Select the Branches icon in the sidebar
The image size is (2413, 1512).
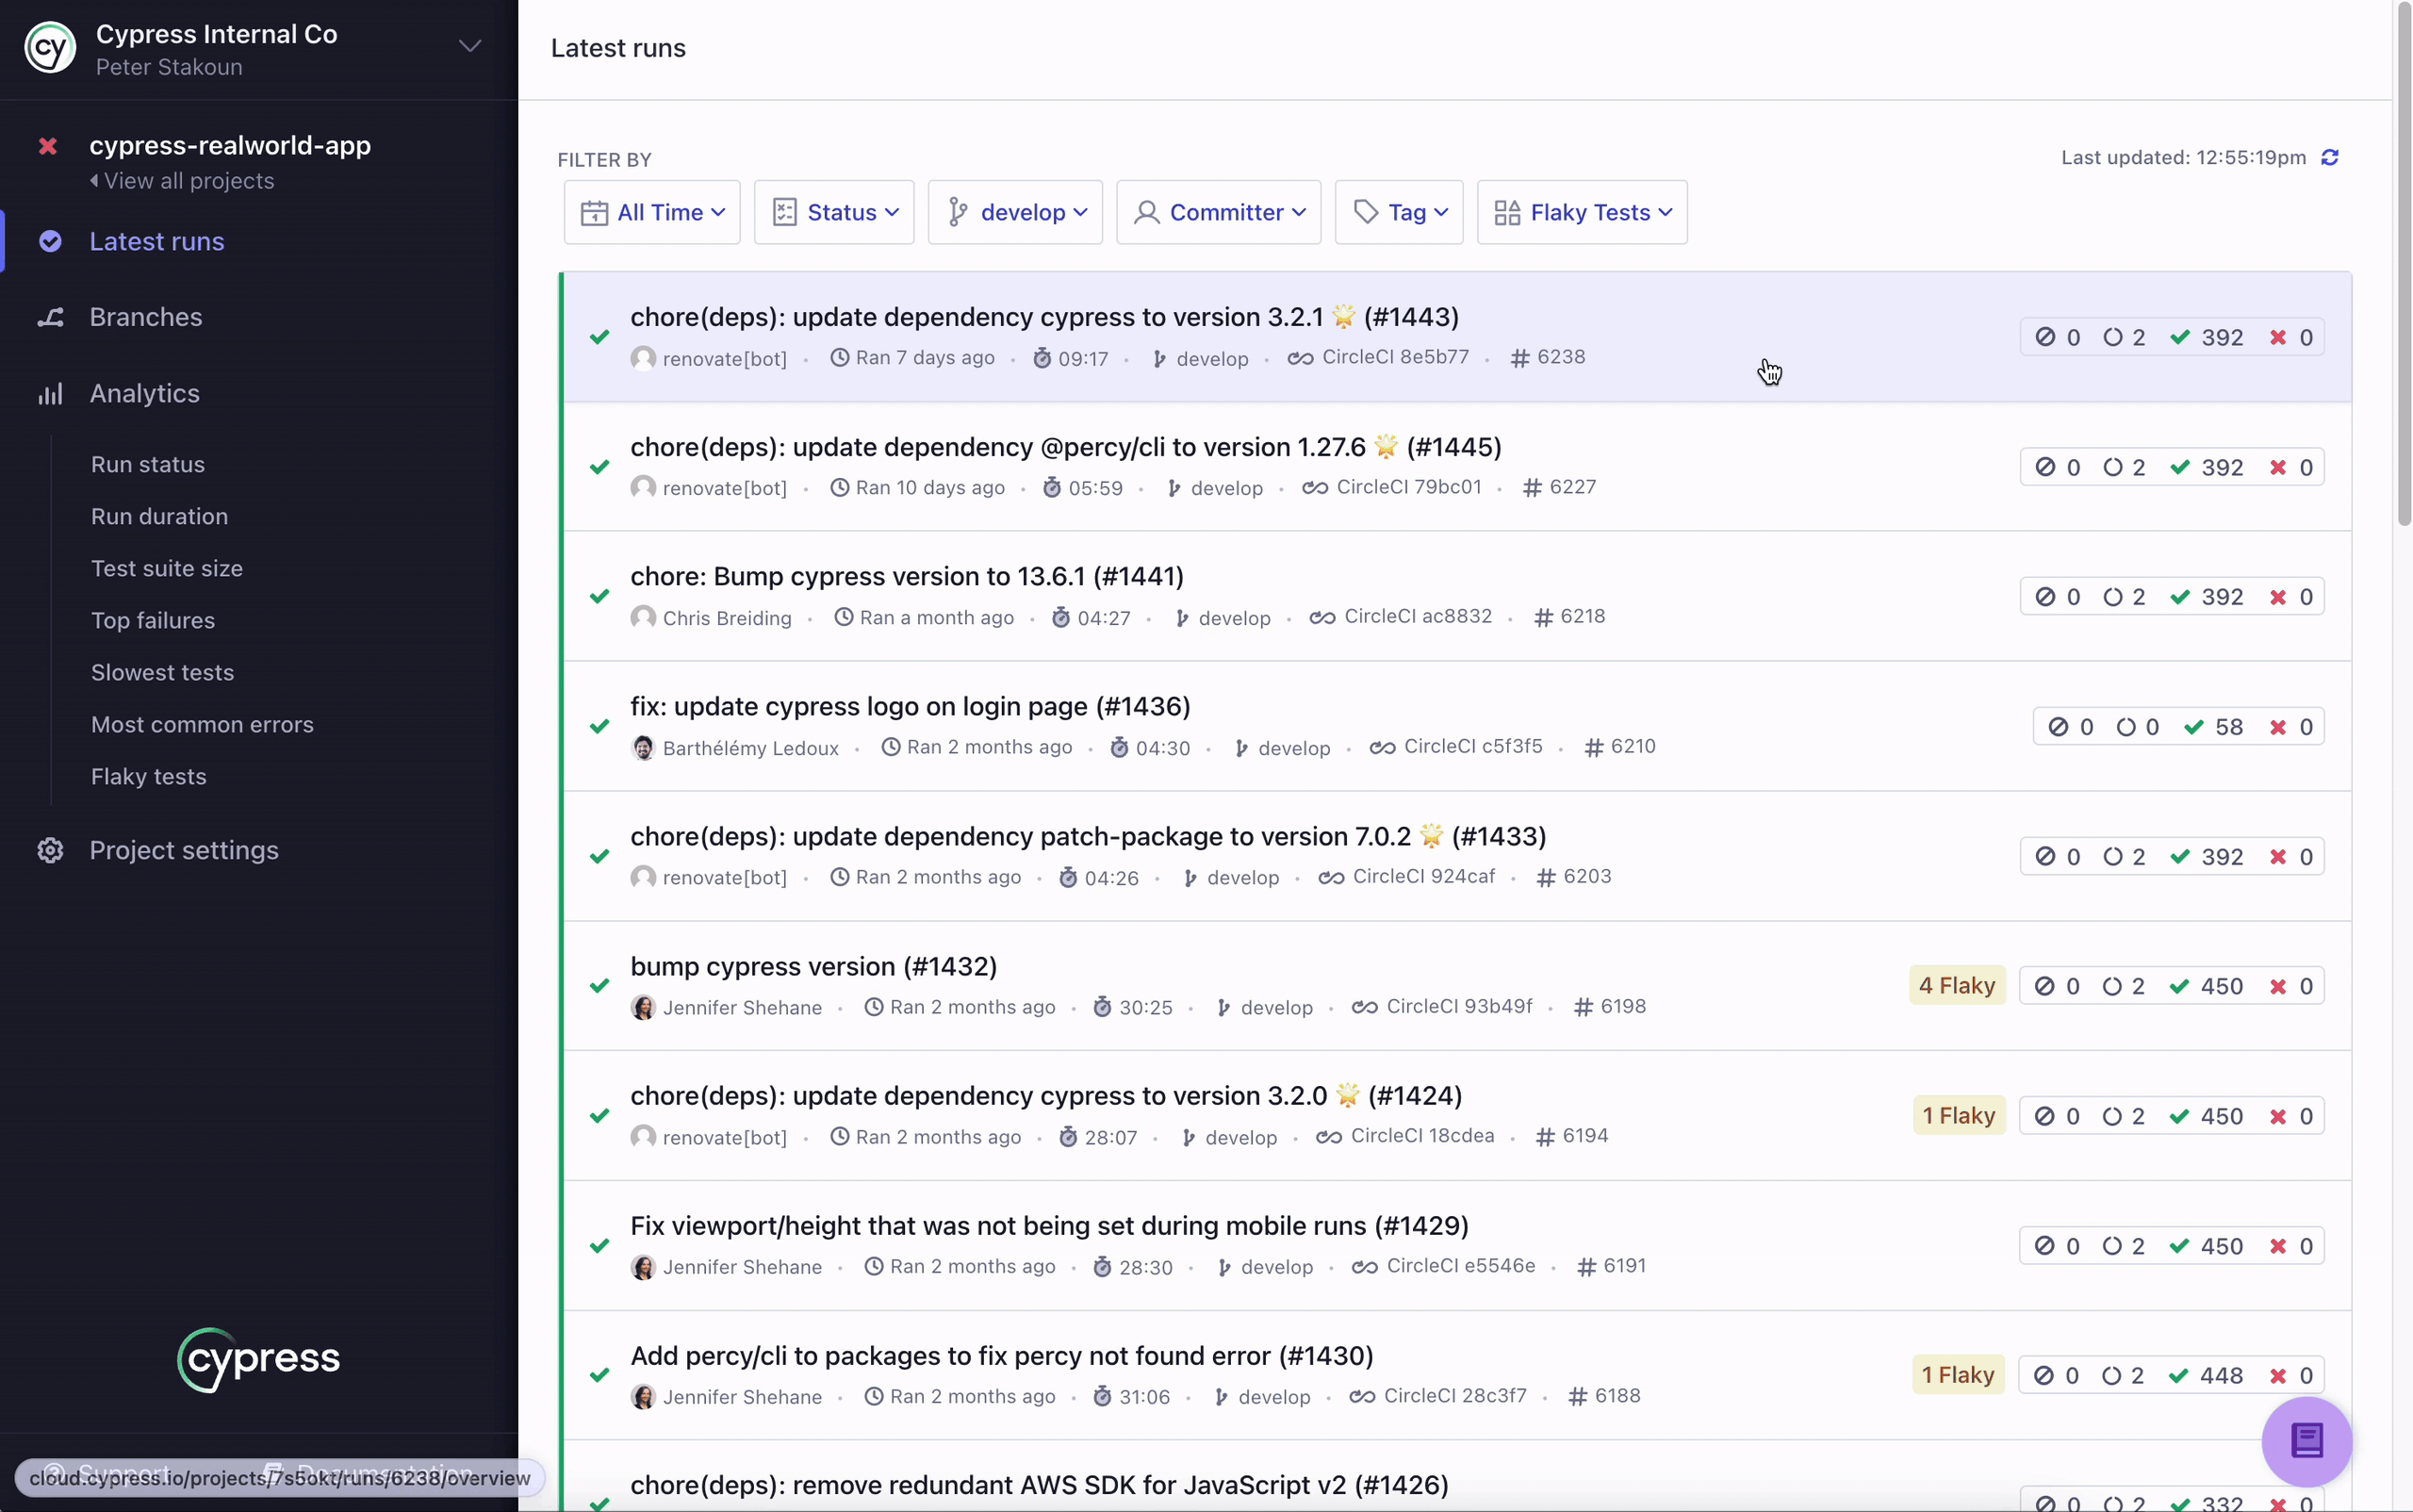[51, 317]
